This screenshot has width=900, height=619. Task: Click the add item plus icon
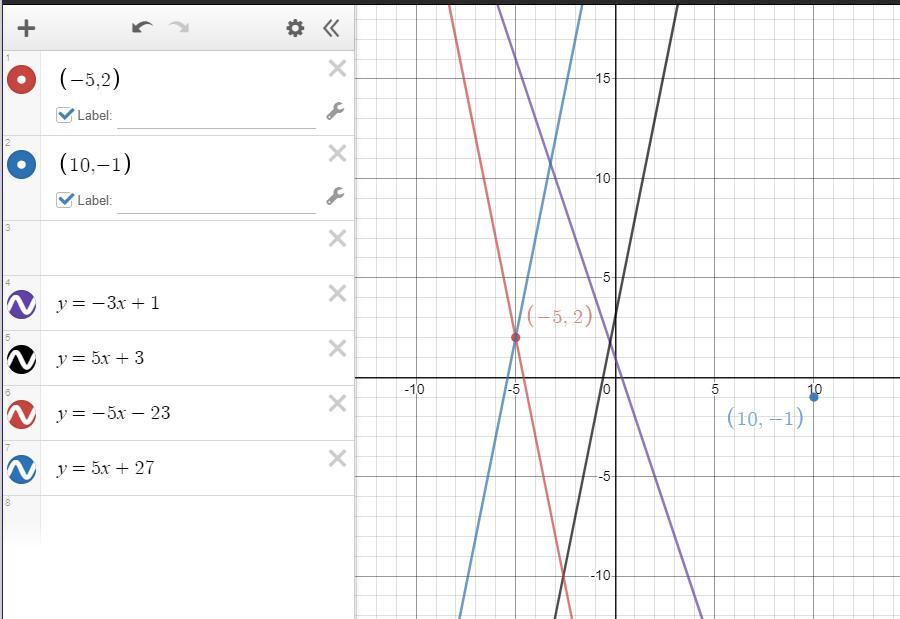pos(26,28)
